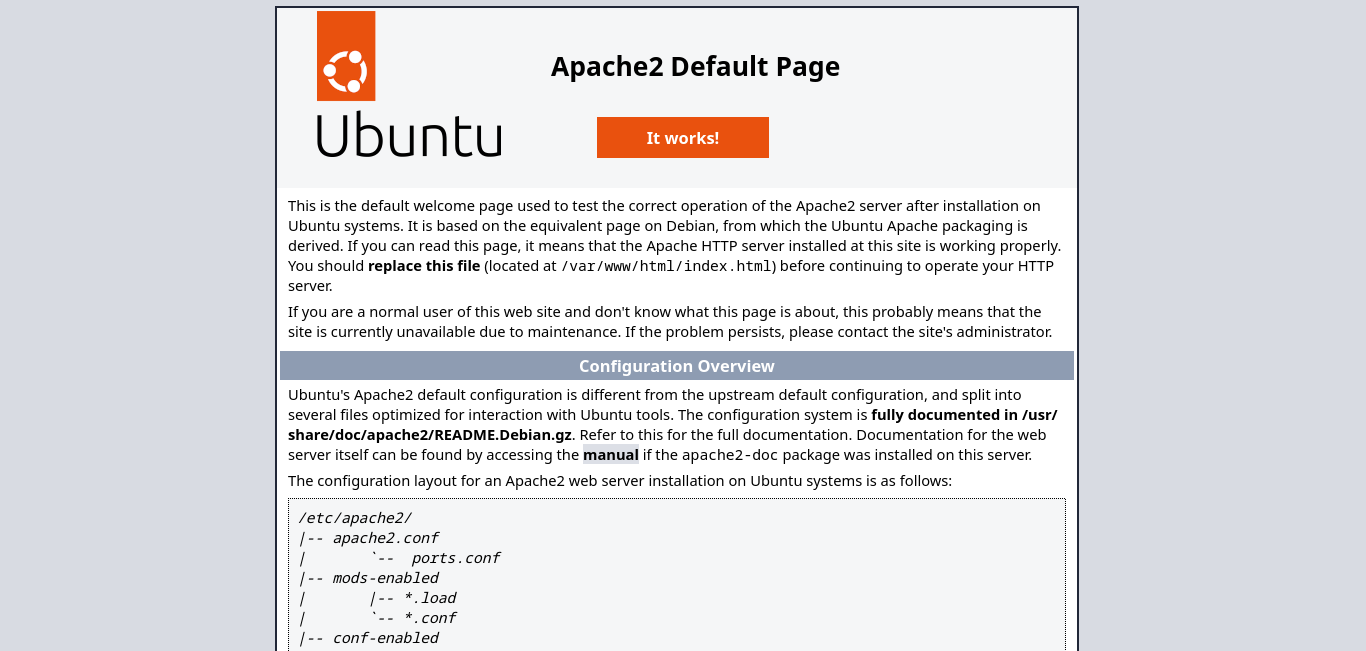Click the "apache2-doc" package name
The image size is (1366, 651).
click(x=730, y=455)
